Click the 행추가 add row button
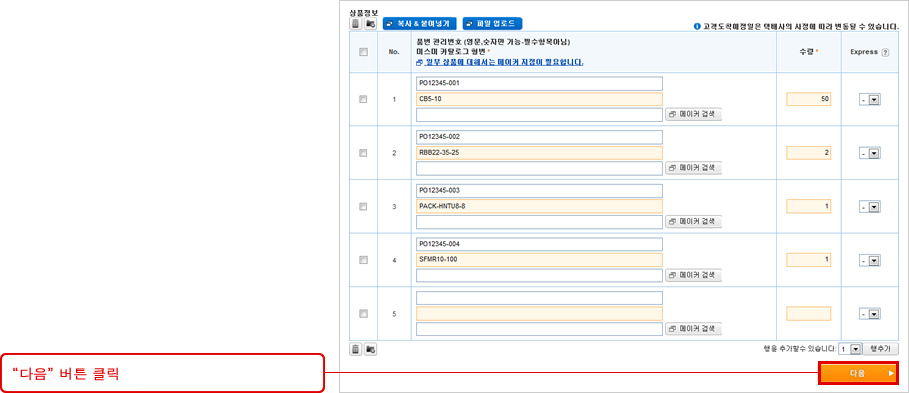The image size is (909, 393). point(881,349)
